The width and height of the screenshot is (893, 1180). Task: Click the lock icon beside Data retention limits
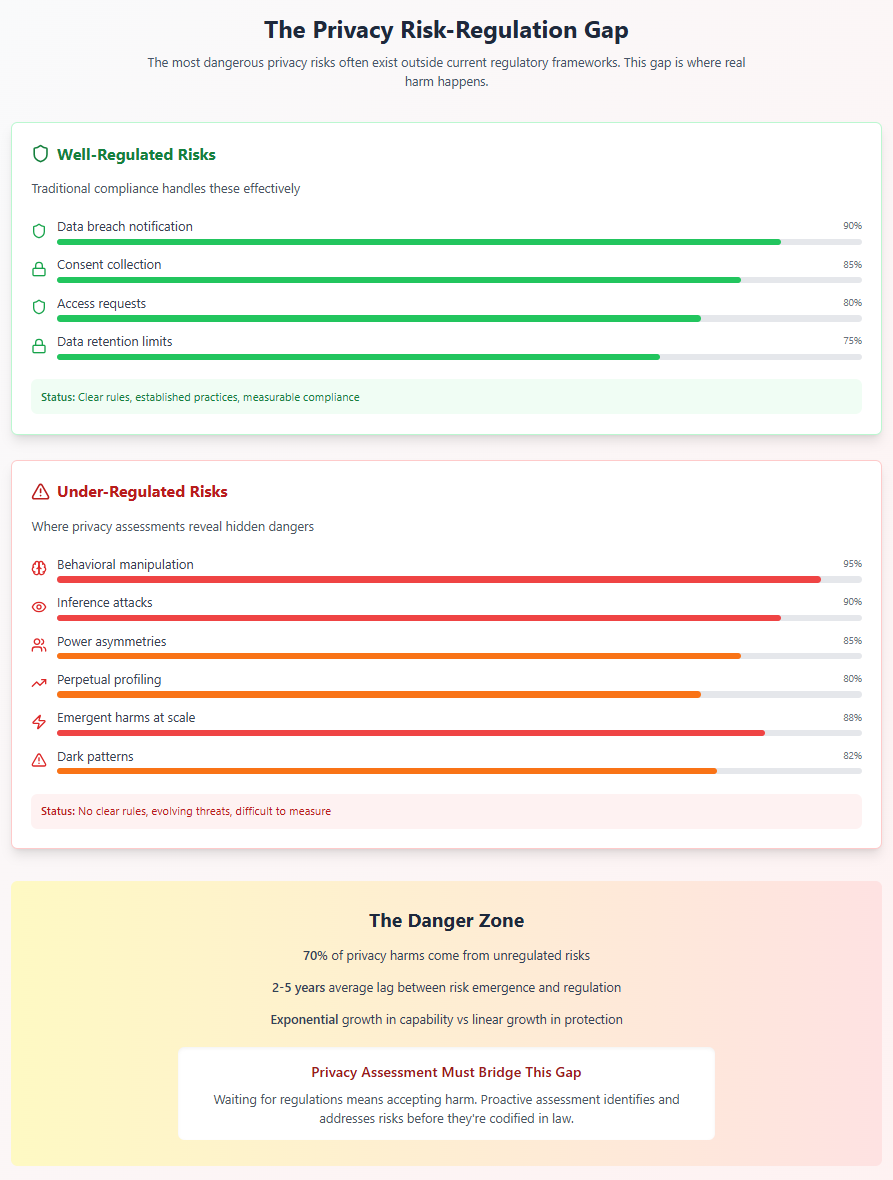pyautogui.click(x=39, y=346)
